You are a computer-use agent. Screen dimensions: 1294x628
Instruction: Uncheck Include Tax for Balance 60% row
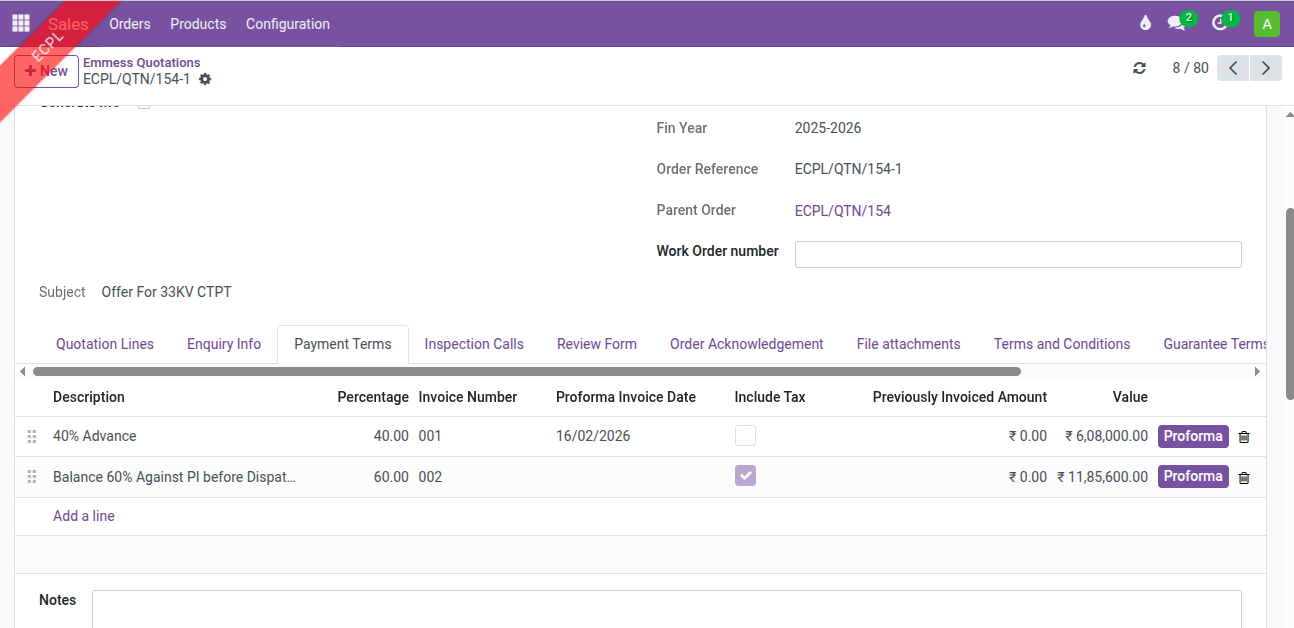(x=745, y=476)
